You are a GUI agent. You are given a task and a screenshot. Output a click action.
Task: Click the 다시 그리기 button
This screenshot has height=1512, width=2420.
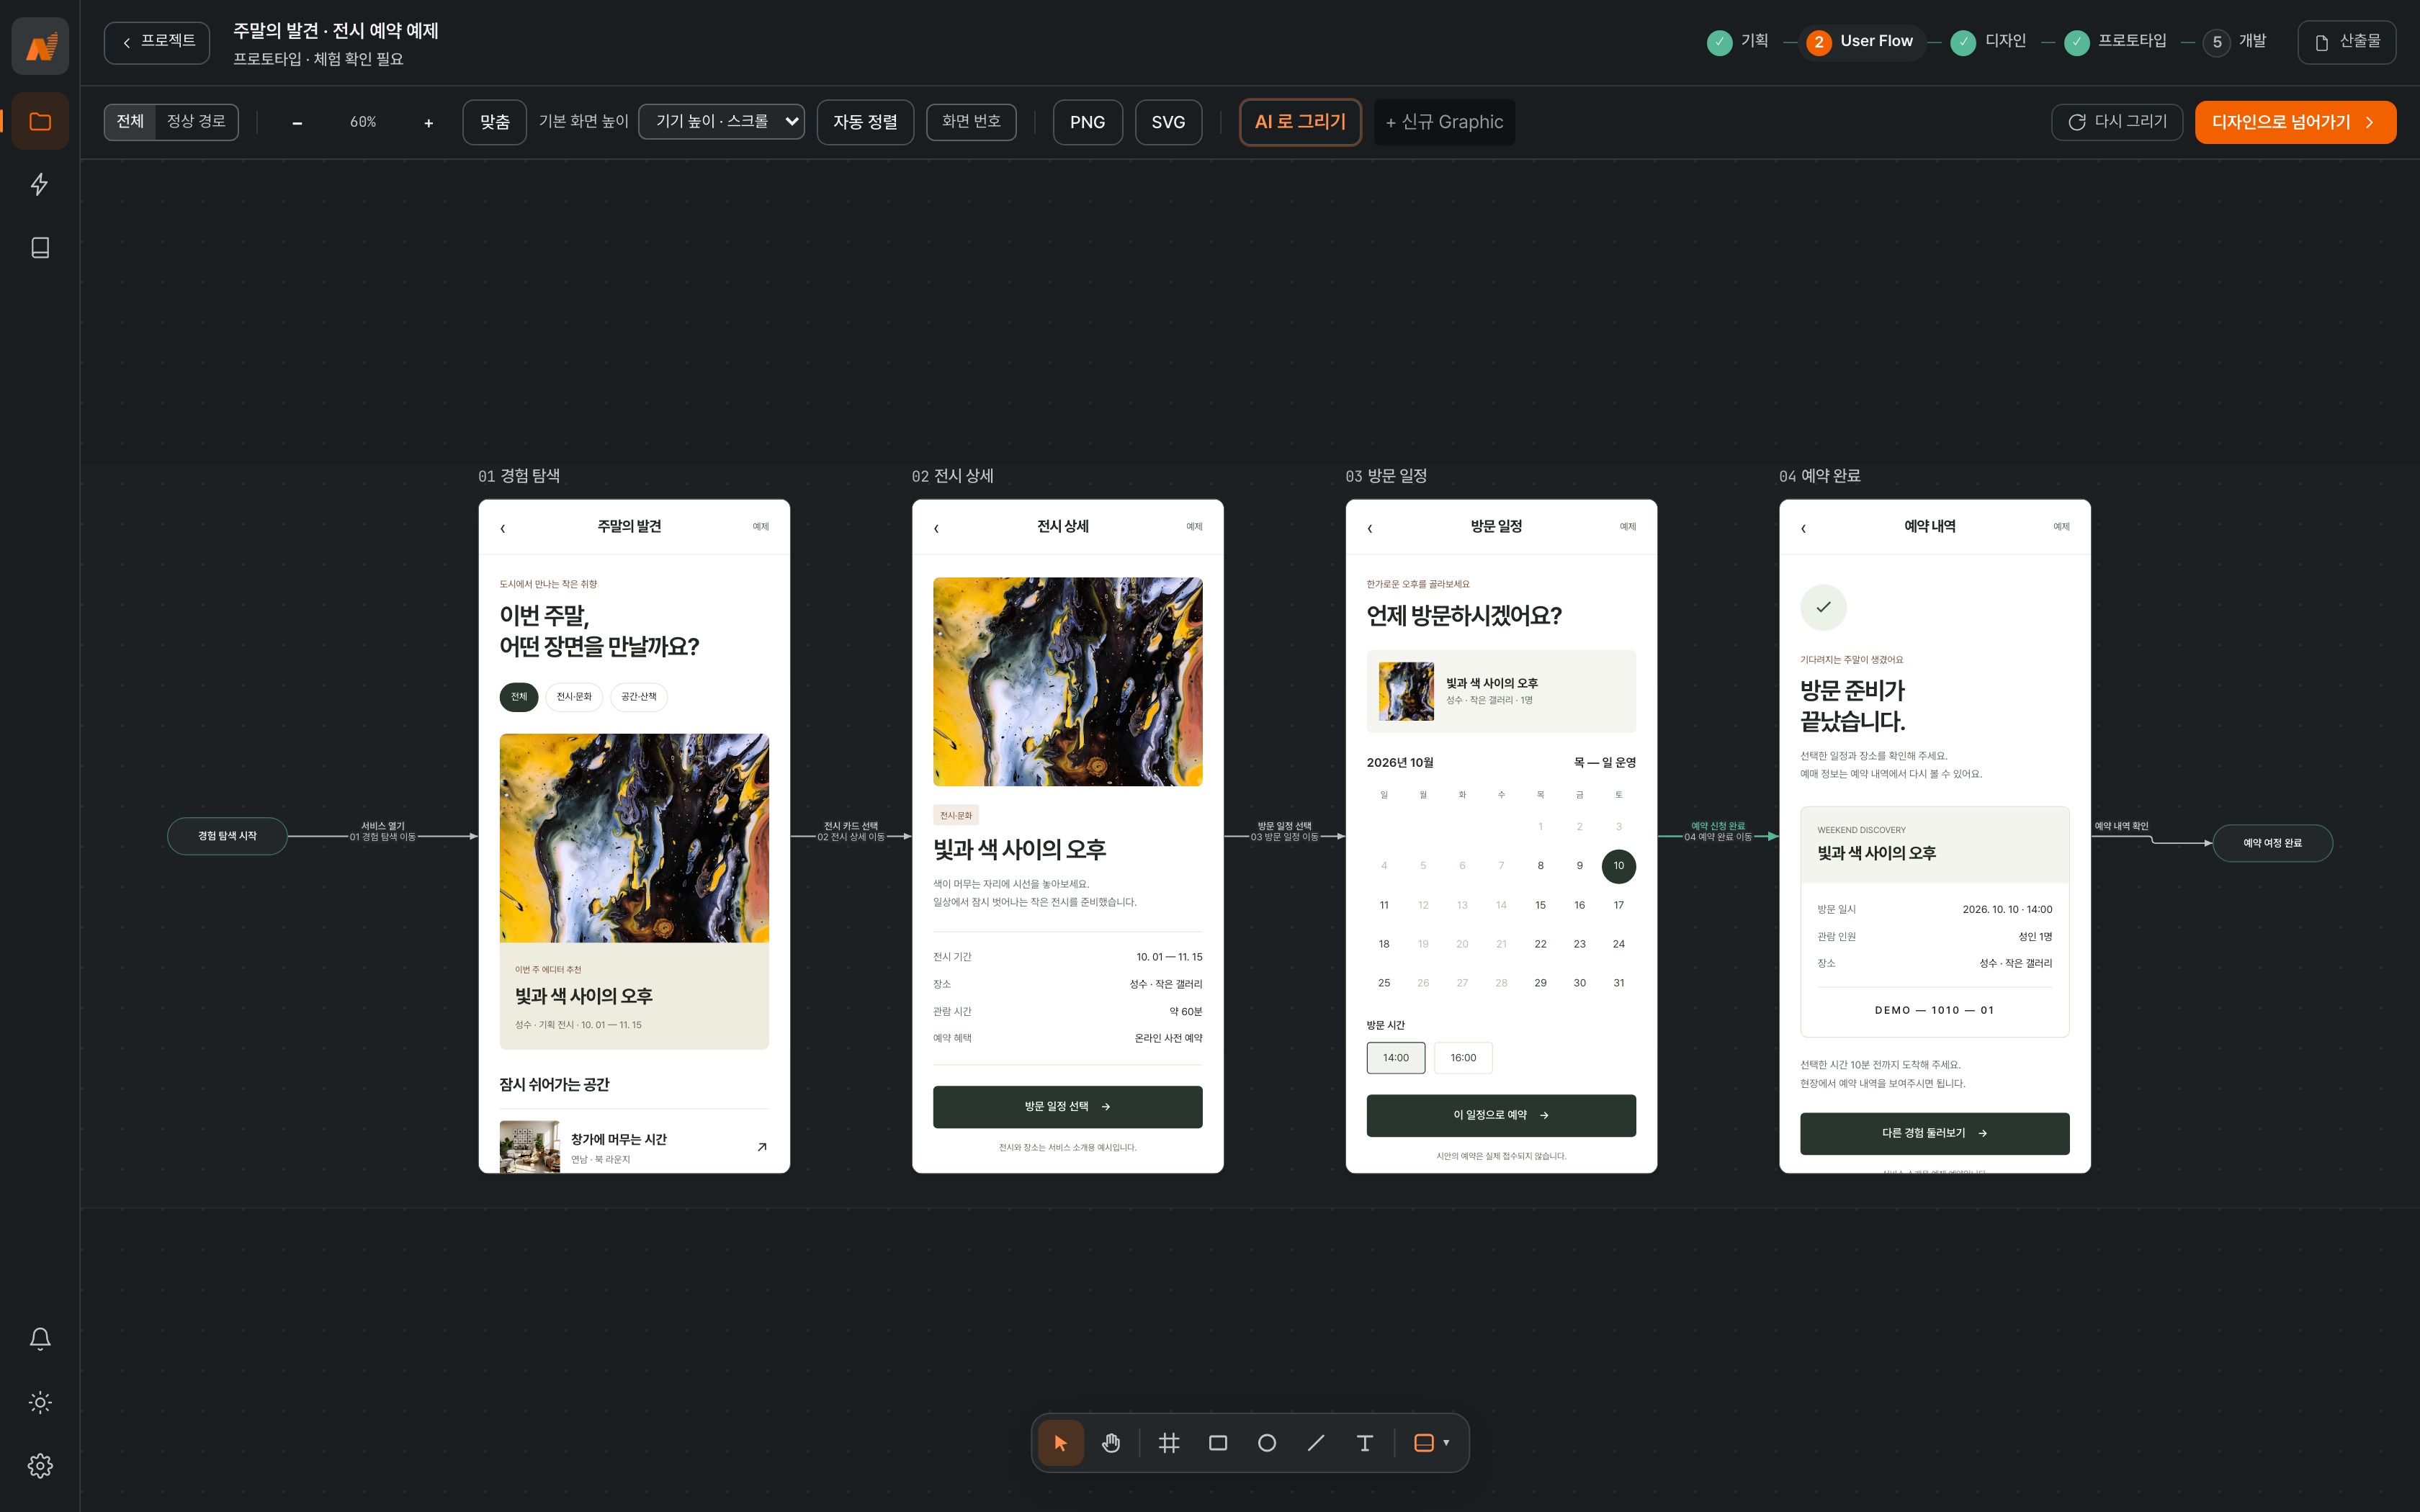pos(2117,122)
